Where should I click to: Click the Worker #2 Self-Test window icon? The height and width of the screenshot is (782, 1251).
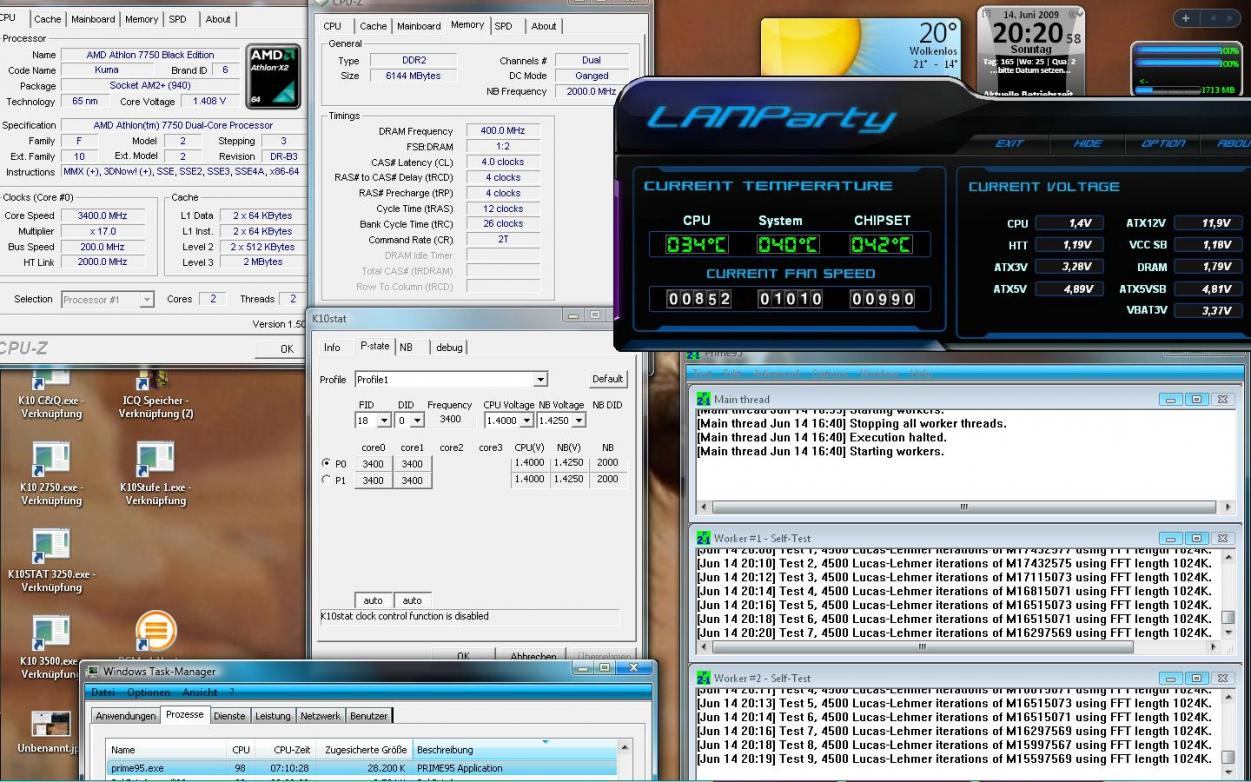tap(703, 678)
